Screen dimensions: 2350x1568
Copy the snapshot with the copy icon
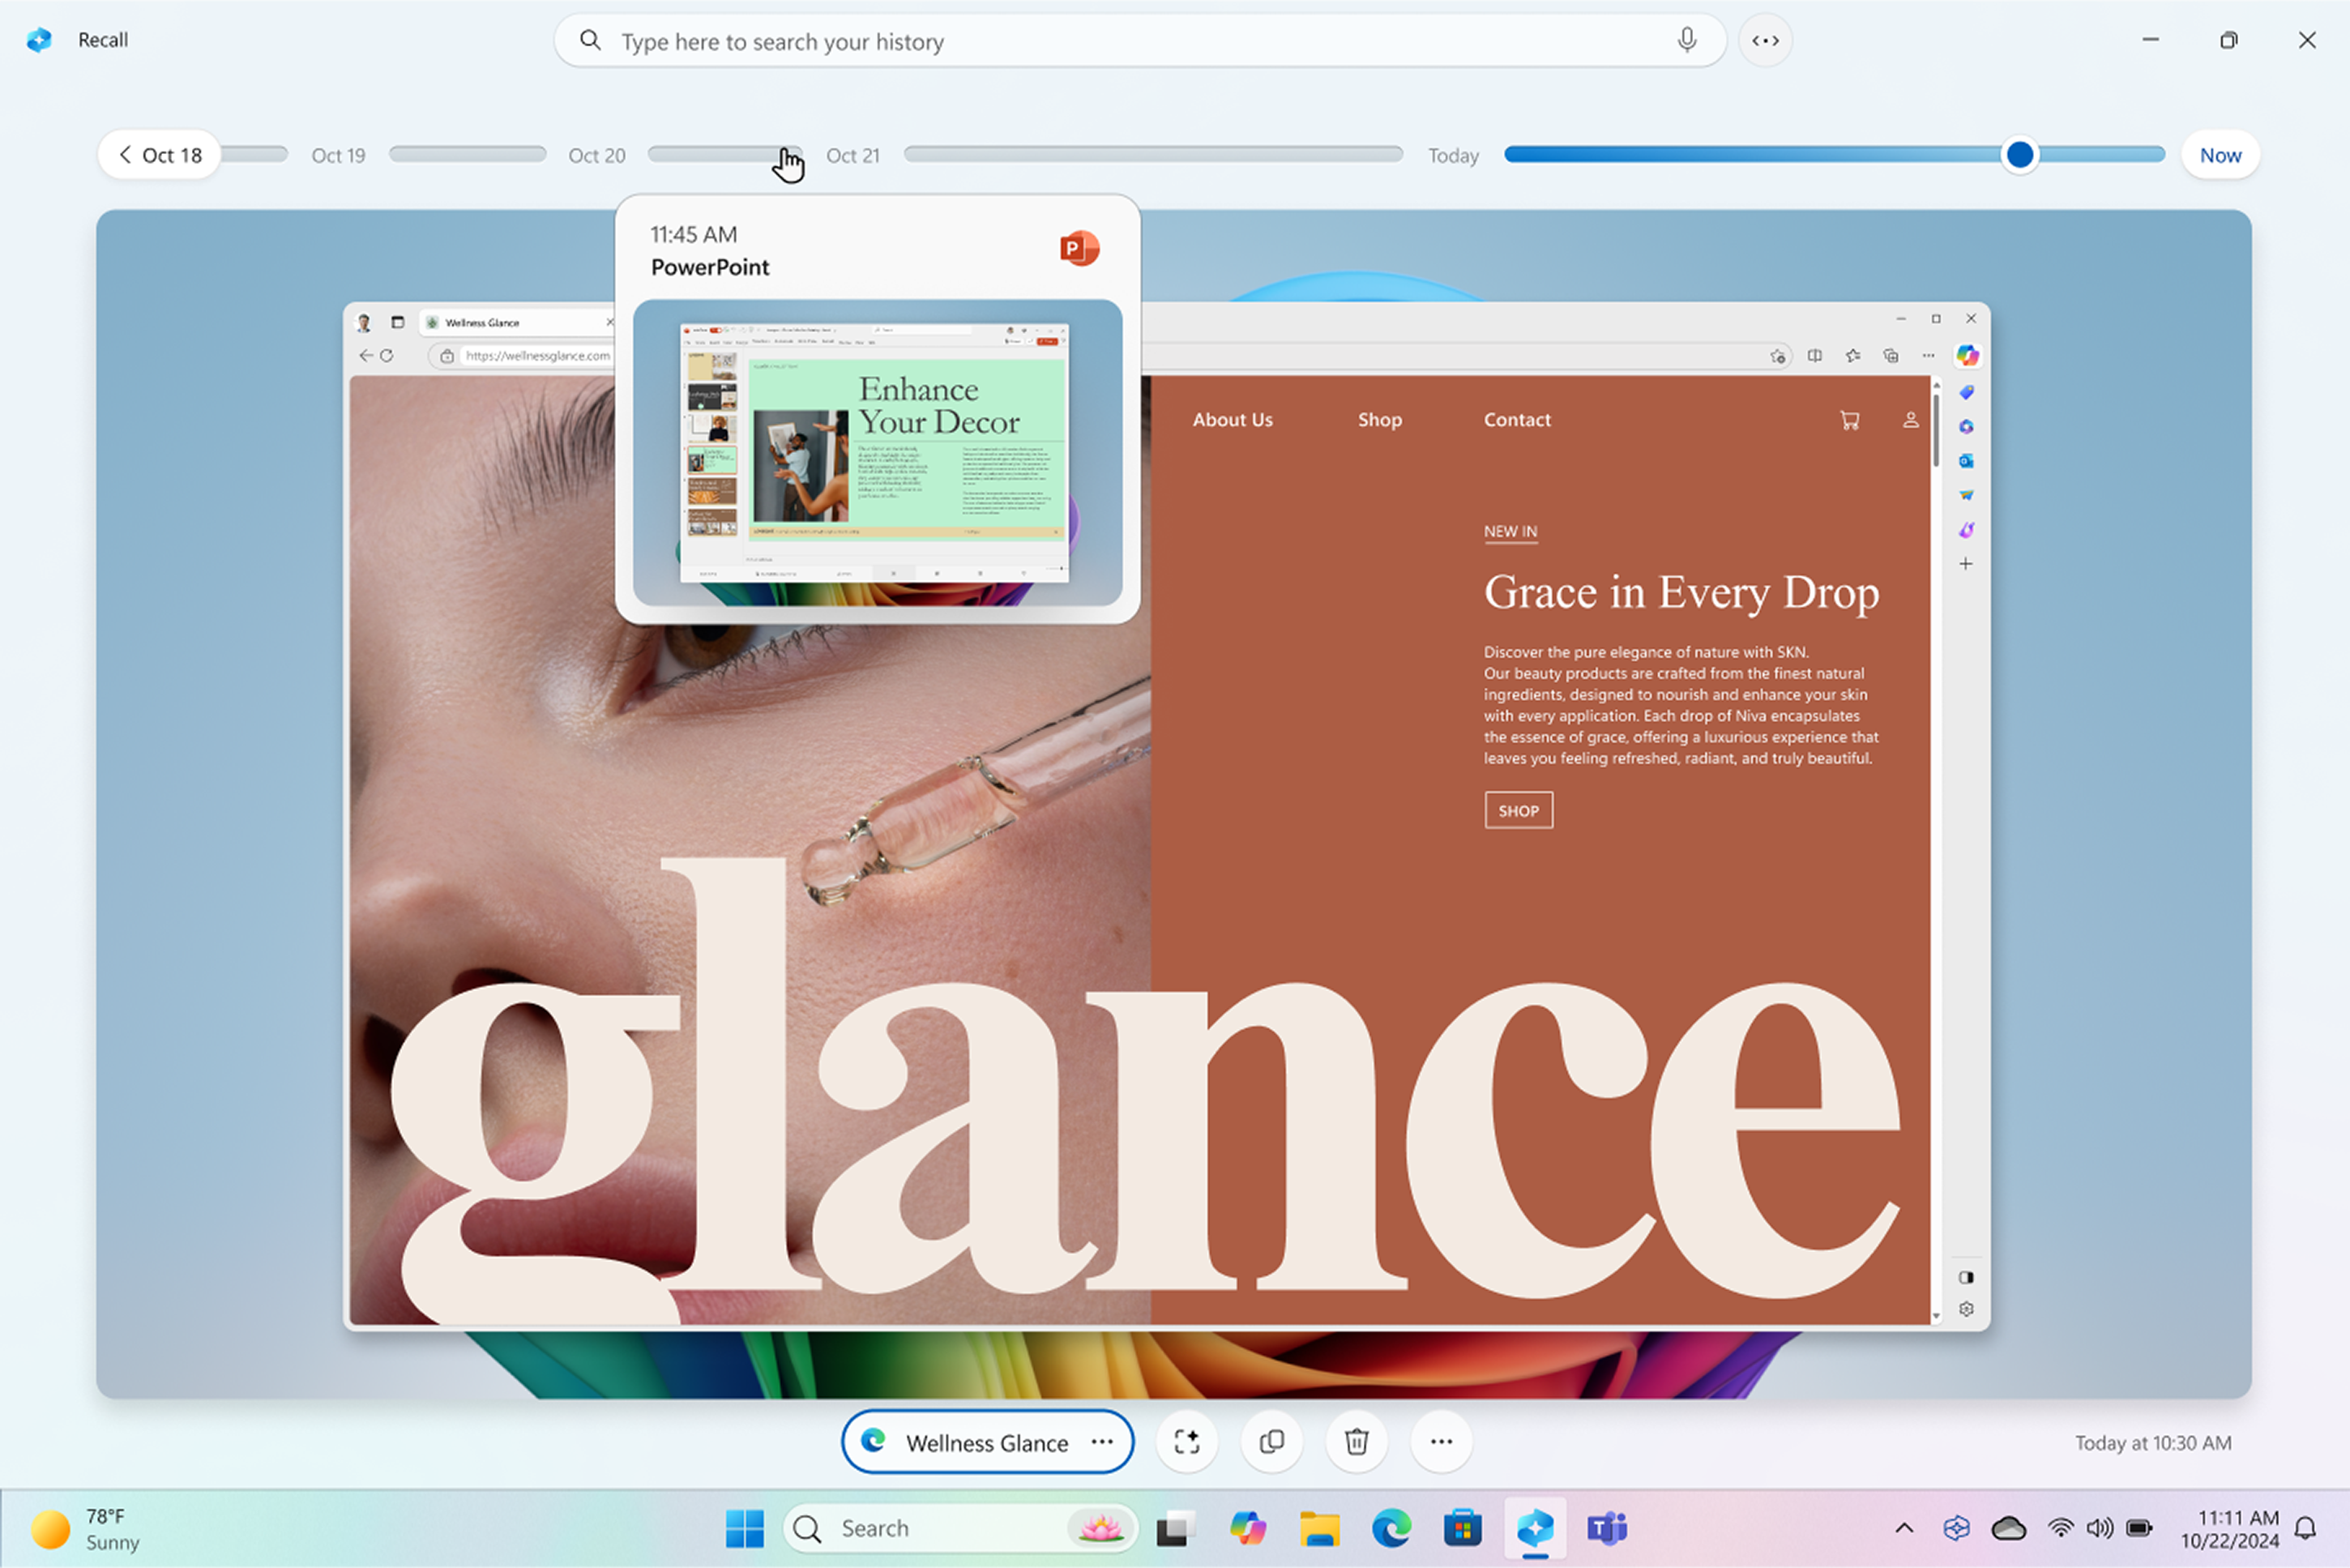click(x=1271, y=1441)
